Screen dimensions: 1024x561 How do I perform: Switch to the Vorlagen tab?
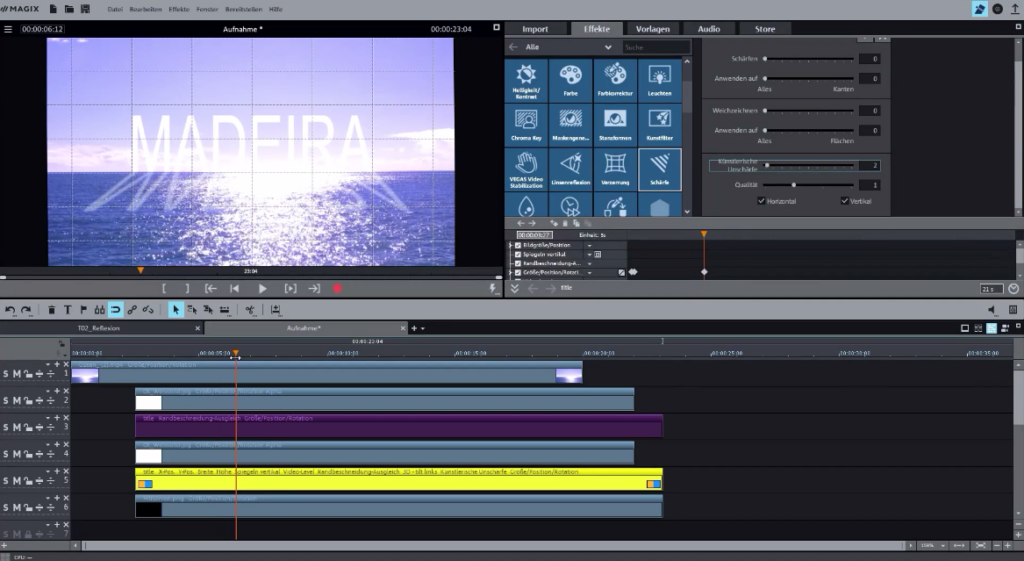pyautogui.click(x=652, y=29)
